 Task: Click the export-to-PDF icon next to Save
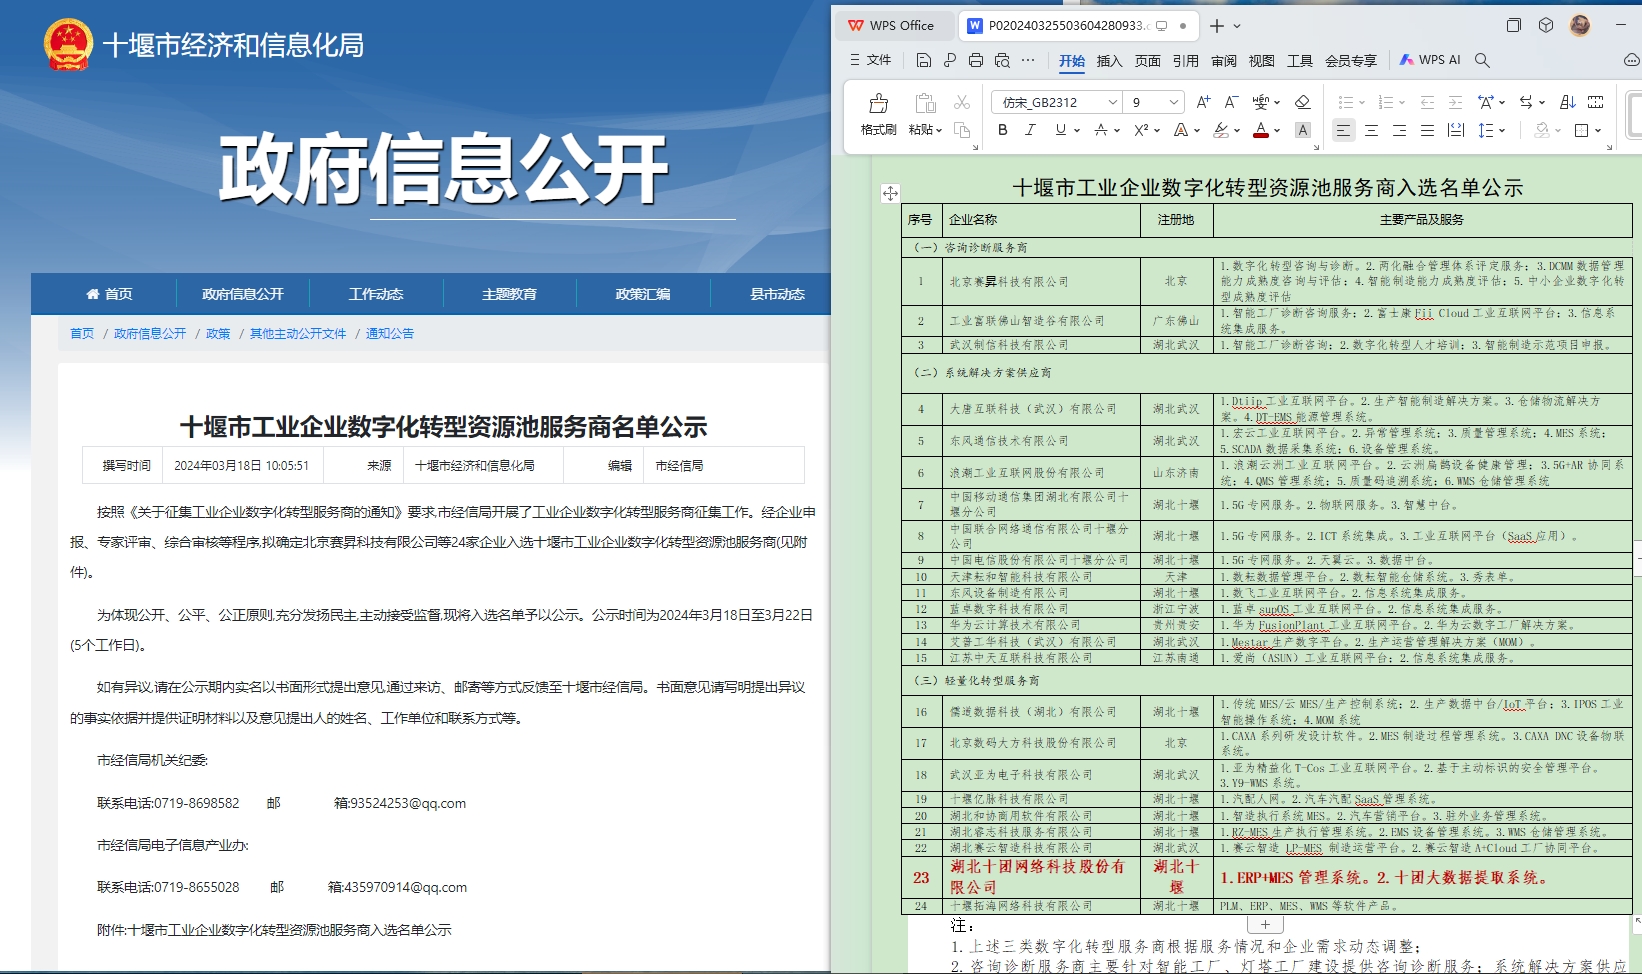pos(950,60)
